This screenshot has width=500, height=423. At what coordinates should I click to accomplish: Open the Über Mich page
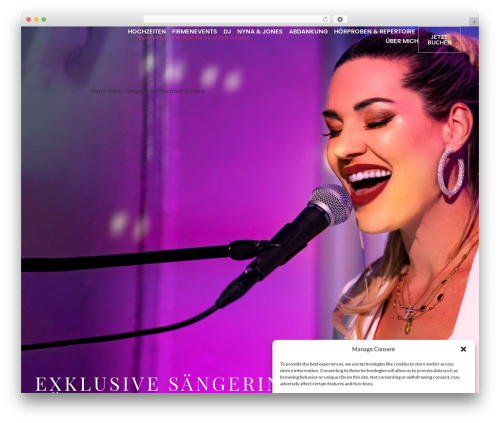(402, 41)
